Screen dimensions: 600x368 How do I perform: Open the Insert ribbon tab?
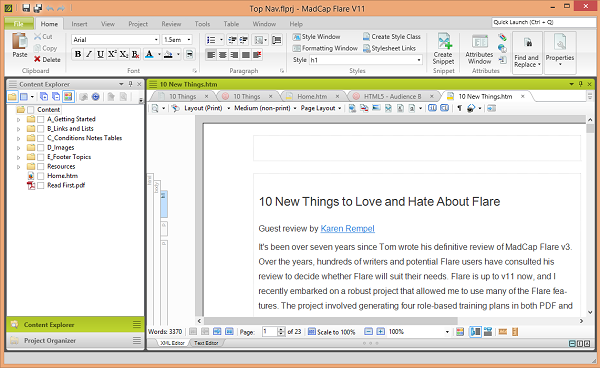79,24
